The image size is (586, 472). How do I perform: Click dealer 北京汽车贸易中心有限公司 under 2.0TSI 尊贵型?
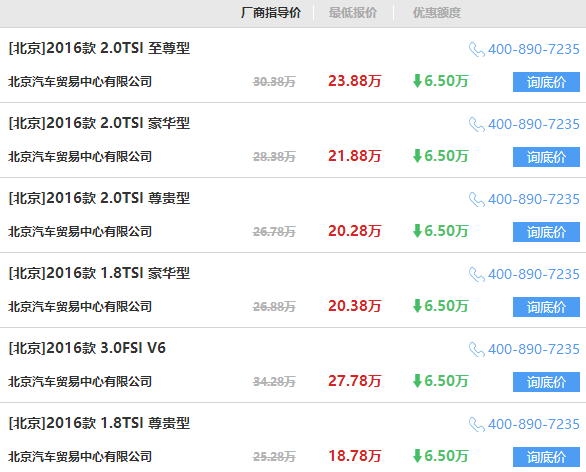(x=80, y=232)
